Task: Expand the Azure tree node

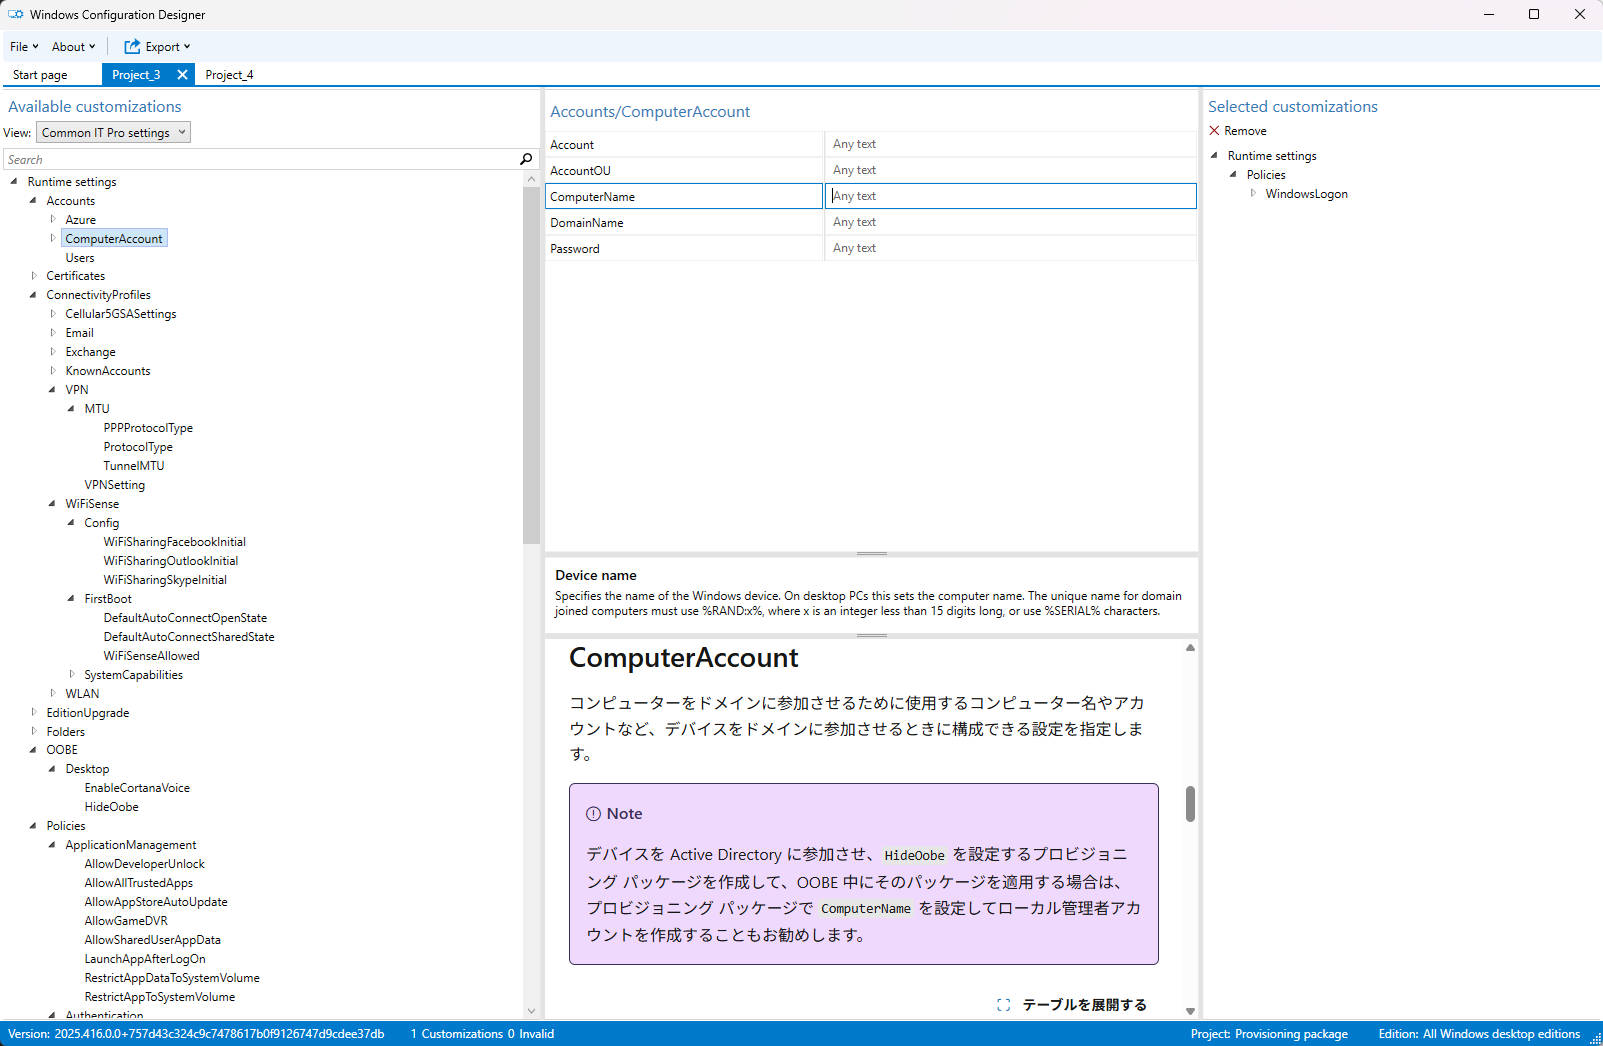Action: tap(53, 219)
